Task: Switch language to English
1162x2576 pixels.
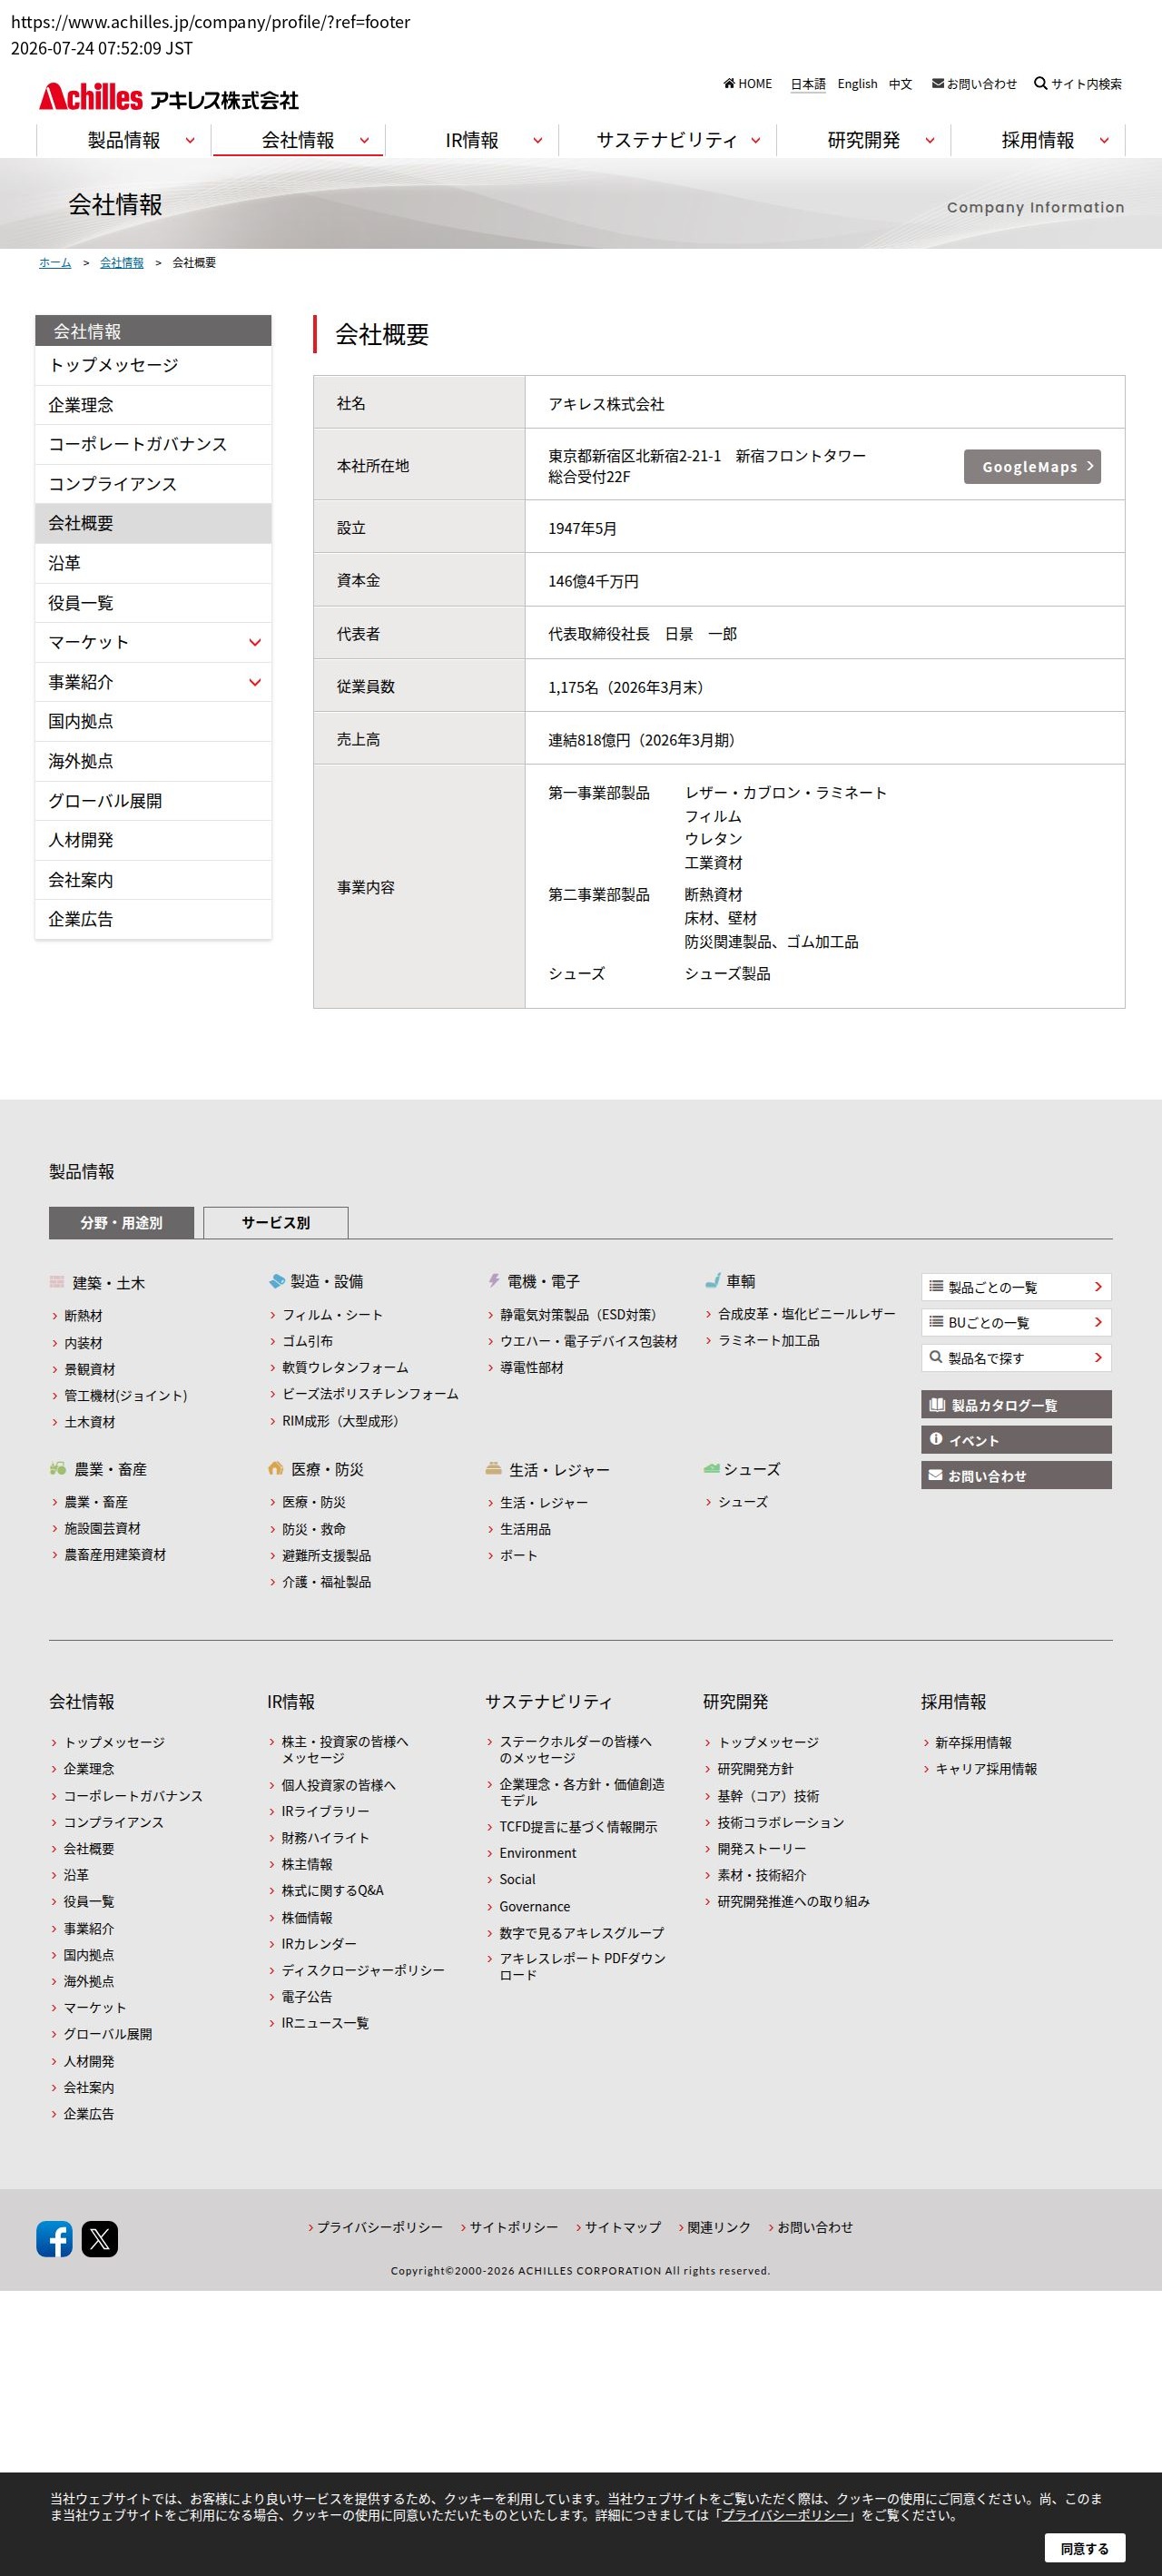Action: click(857, 84)
